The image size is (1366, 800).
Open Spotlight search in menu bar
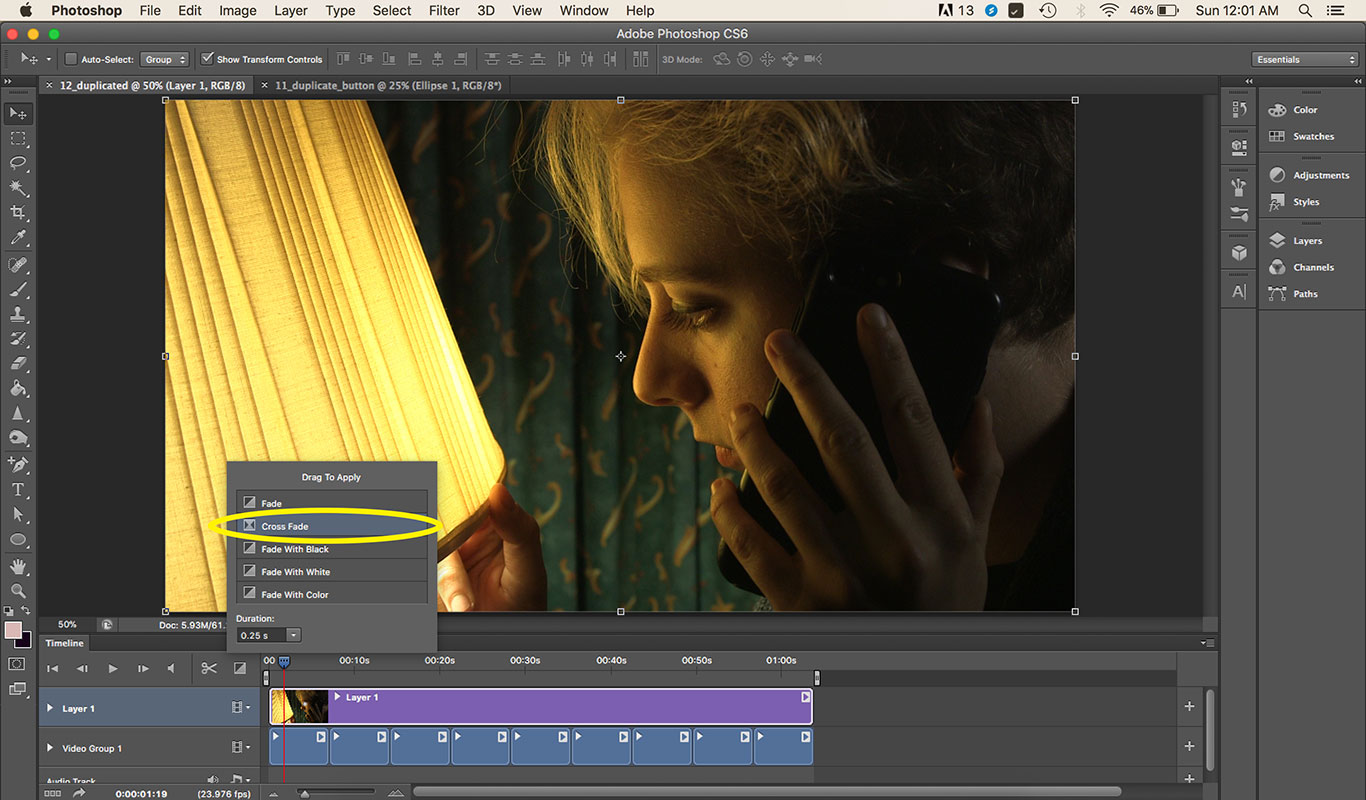1305,11
